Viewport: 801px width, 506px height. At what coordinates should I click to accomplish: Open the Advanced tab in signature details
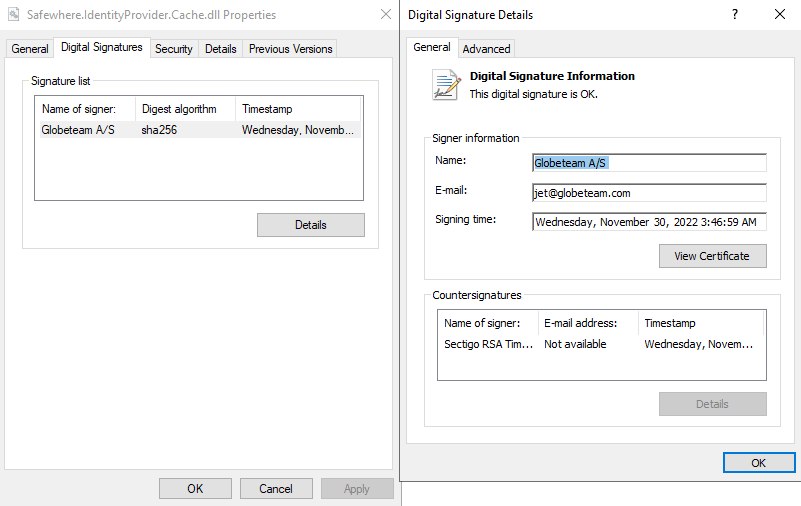coord(486,49)
